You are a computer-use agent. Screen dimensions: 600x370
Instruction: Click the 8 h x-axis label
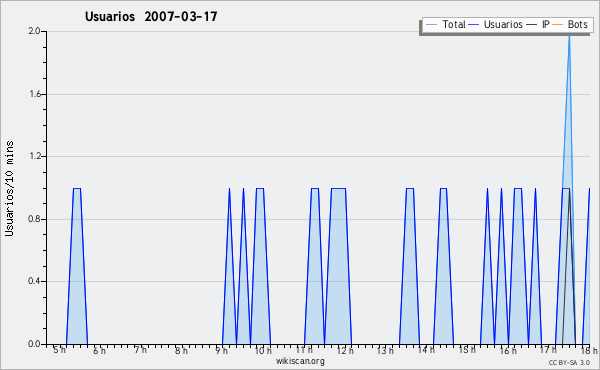[x=181, y=350]
